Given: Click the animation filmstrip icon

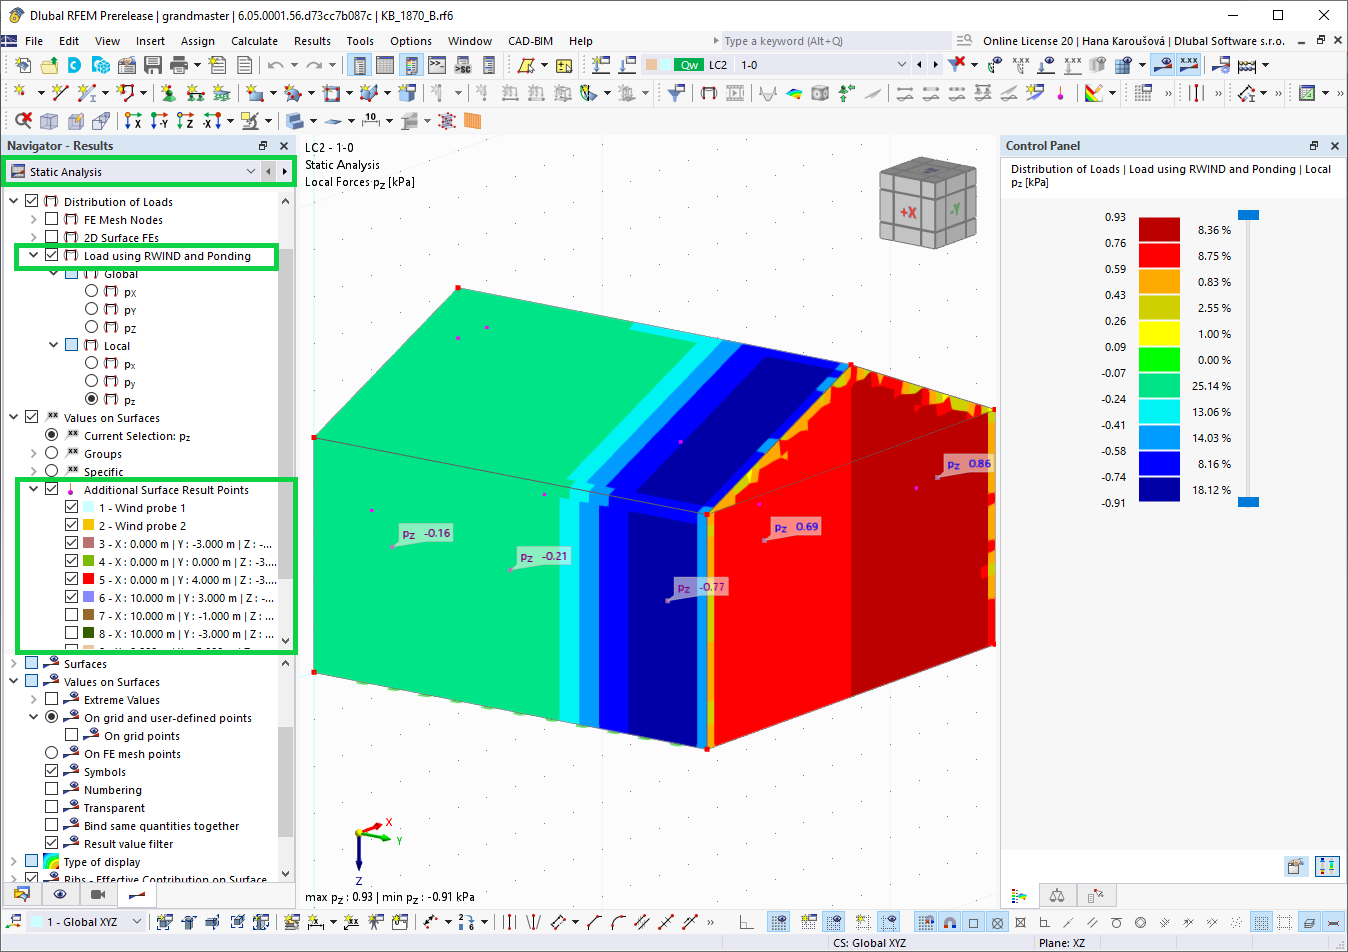Looking at the screenshot, I should 735,93.
